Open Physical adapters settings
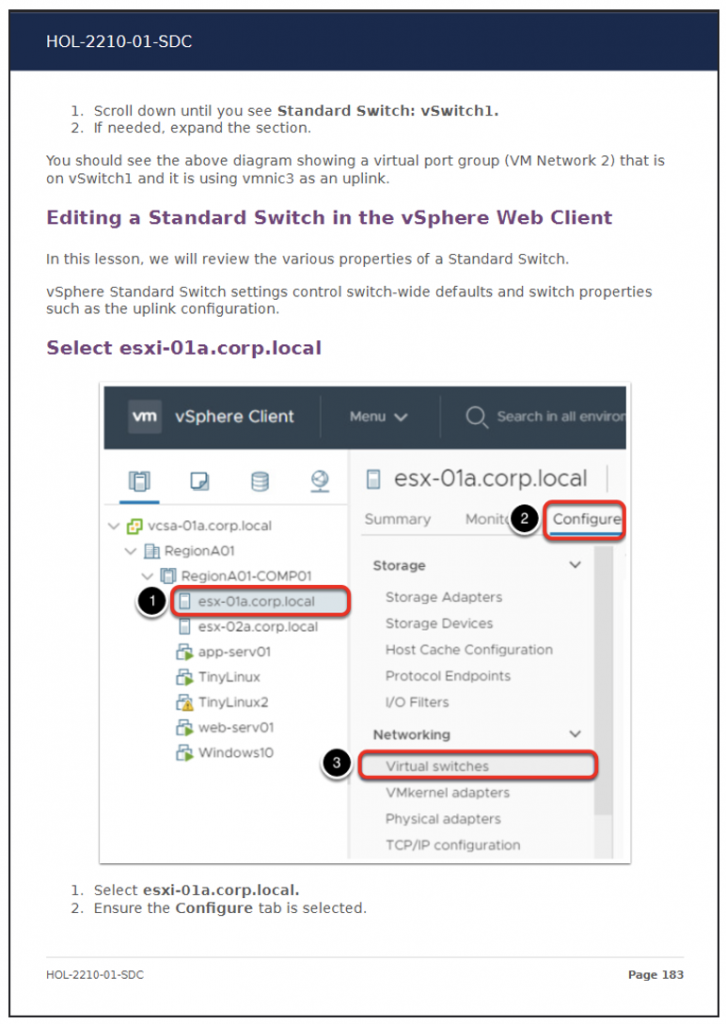Viewport: 726px width, 1024px height. click(x=443, y=819)
